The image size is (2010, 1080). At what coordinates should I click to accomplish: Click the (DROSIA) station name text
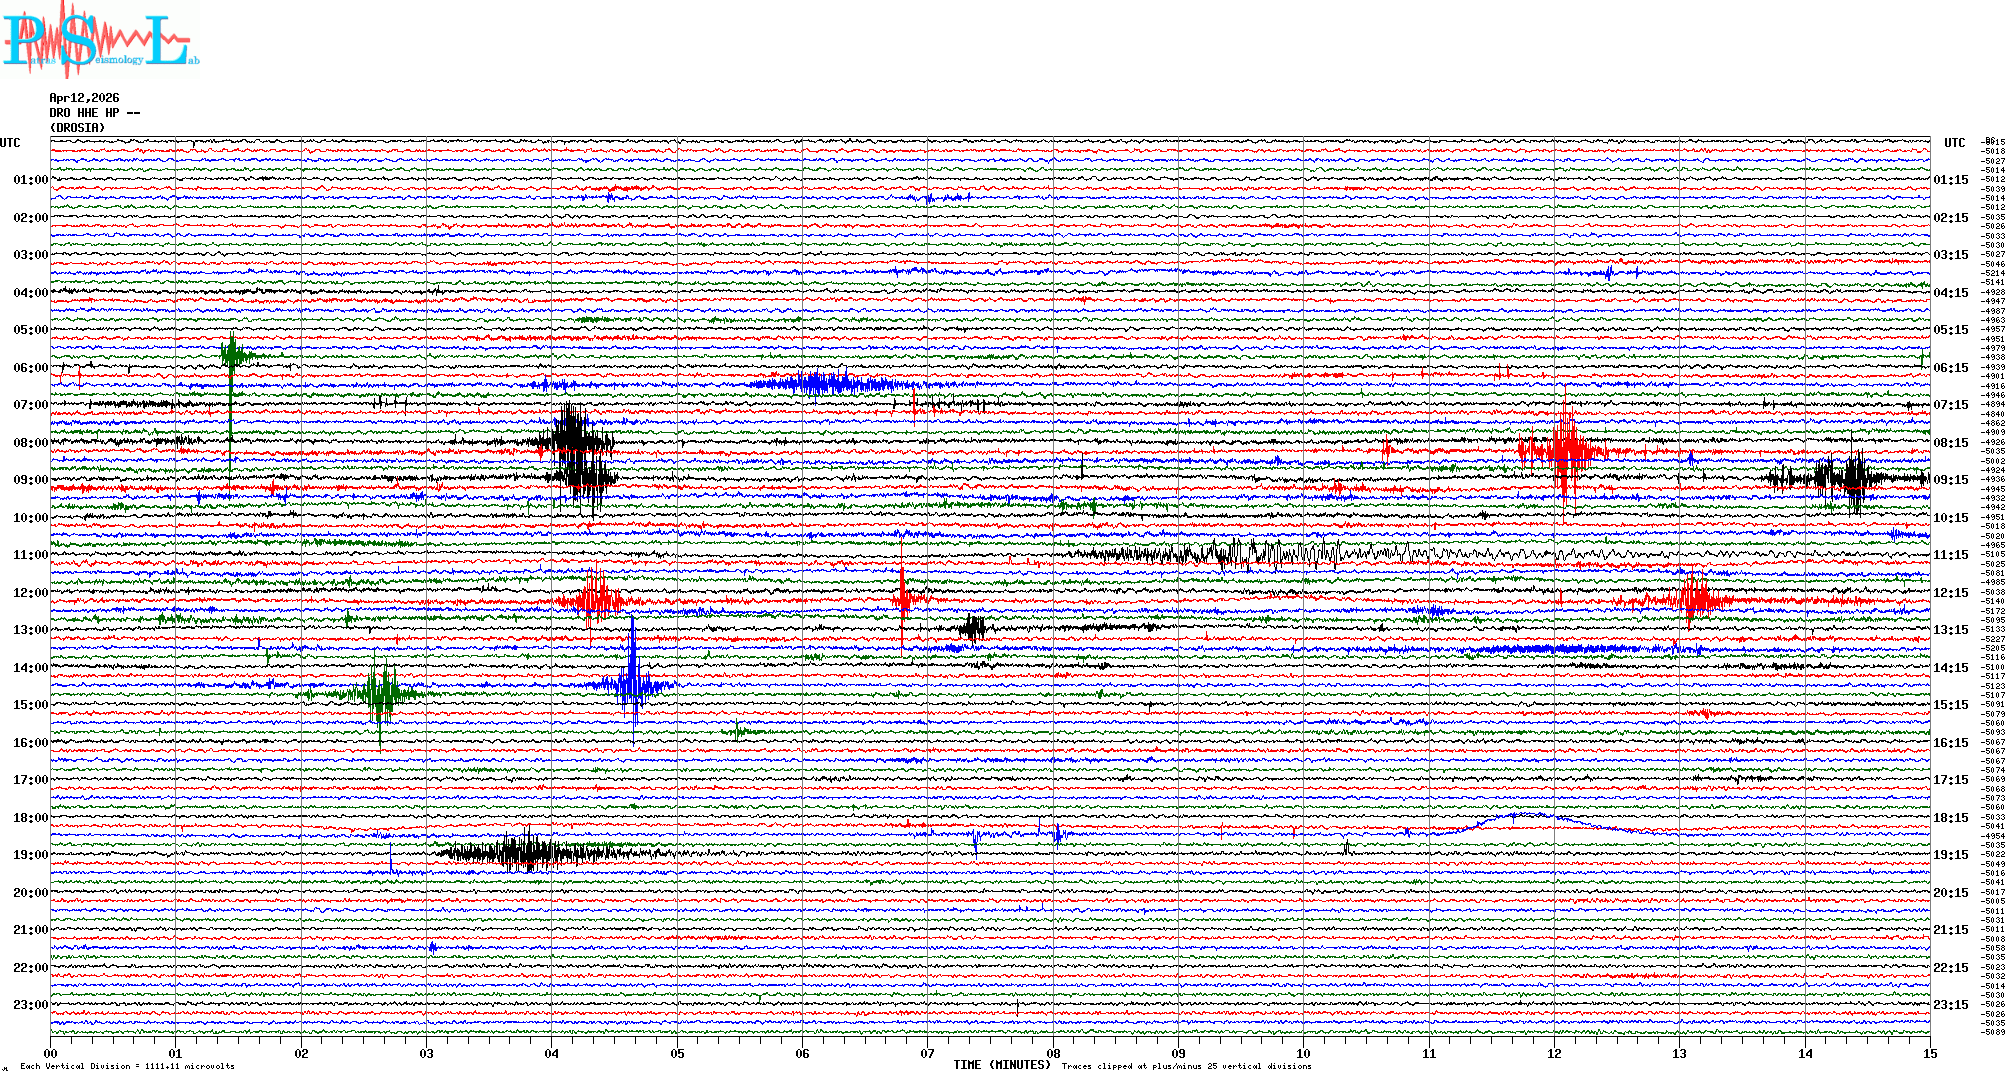pos(77,128)
